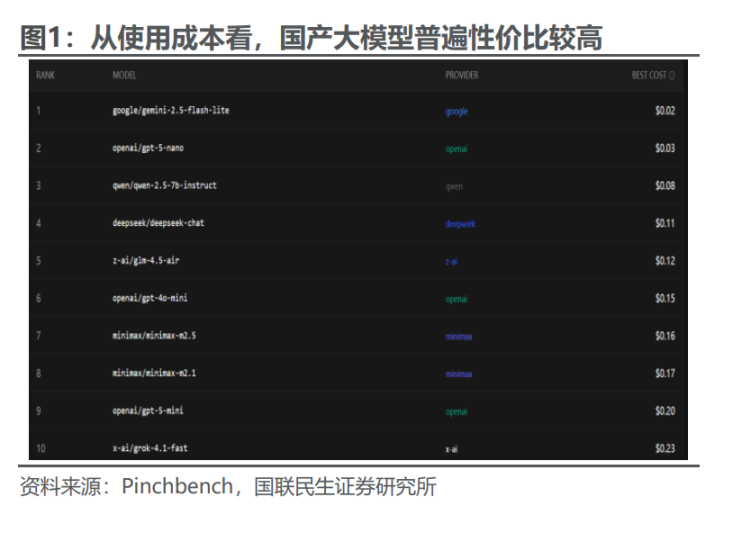Click the RANK column header
This screenshot has width=733, height=533.
coord(45,76)
